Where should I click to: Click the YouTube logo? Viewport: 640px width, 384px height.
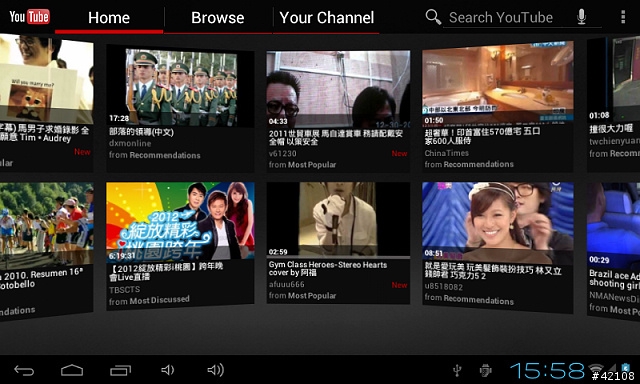[x=29, y=17]
